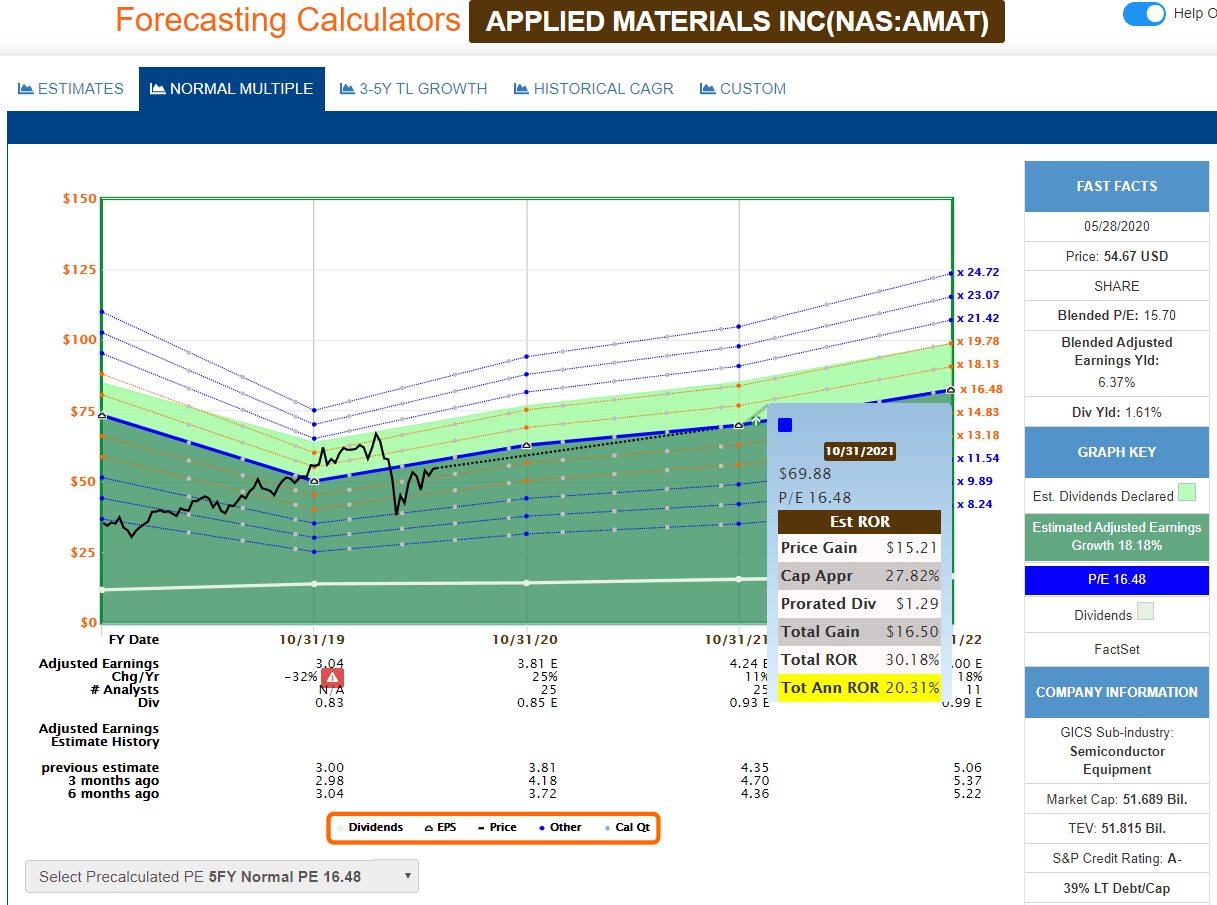Click Estimated Adjusted Earnings Growth 18.18% key

coord(1117,536)
